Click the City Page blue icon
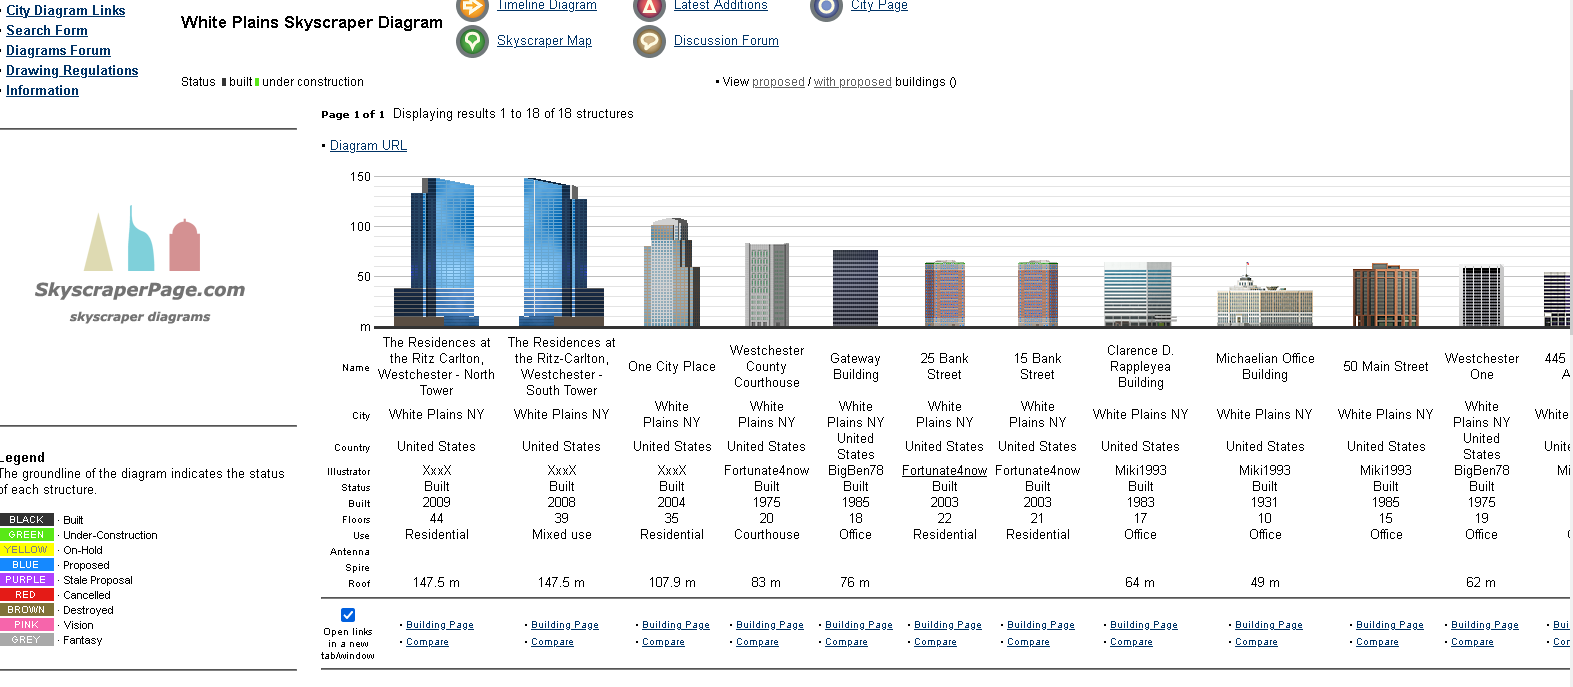Viewport: 1573px width, 687px height. click(826, 8)
